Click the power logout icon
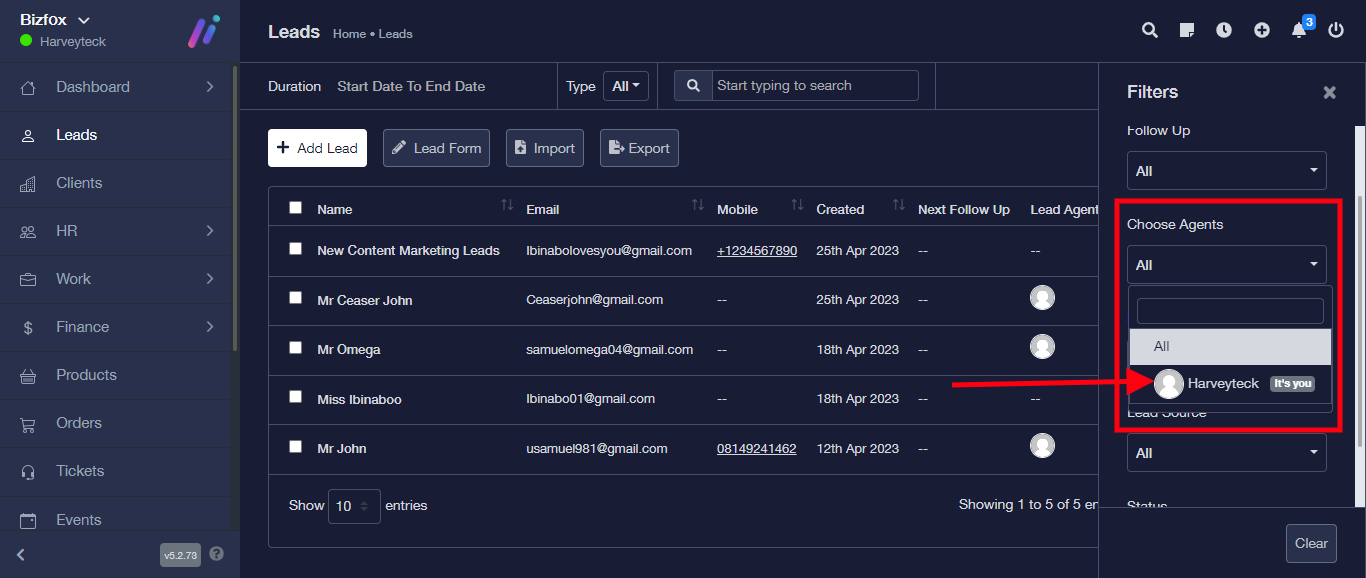This screenshot has height=578, width=1366. click(x=1336, y=30)
